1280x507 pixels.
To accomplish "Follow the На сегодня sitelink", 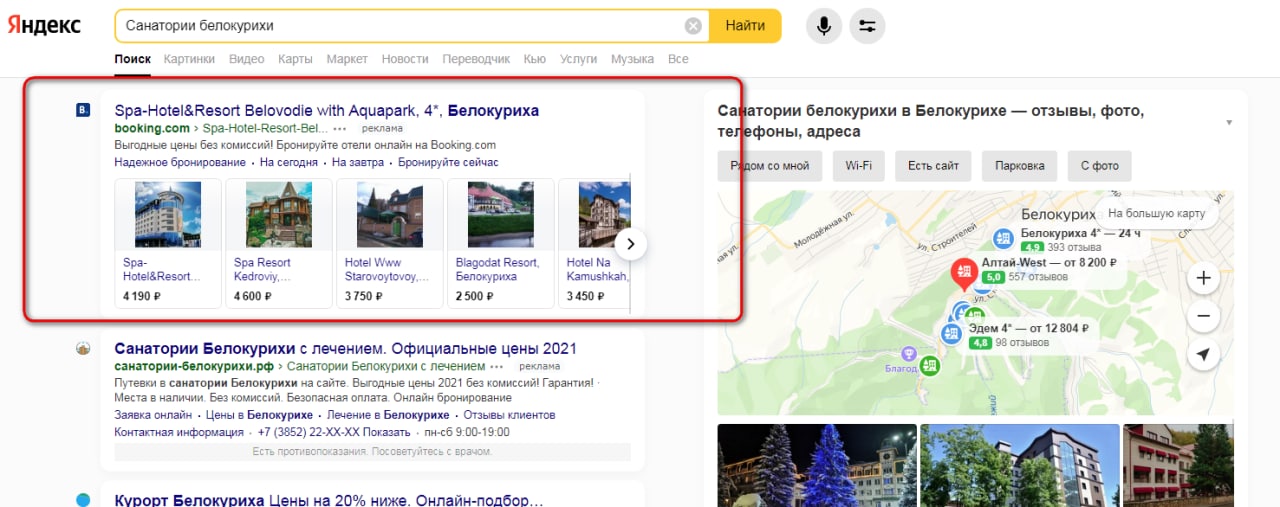I will point(288,162).
